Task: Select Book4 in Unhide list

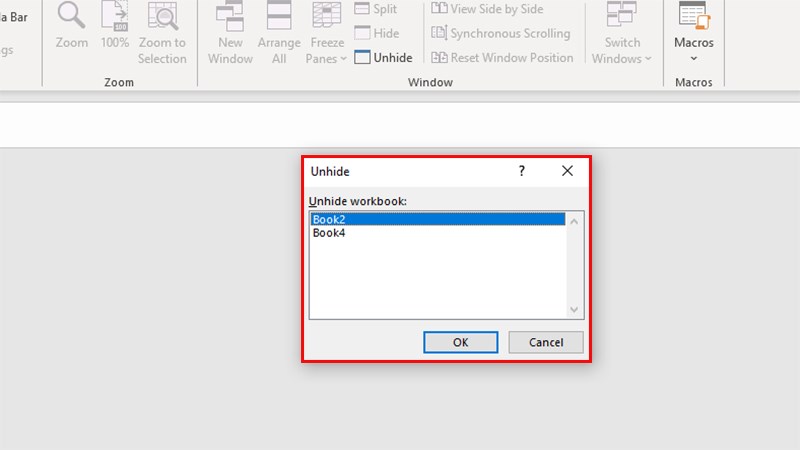Action: click(x=438, y=233)
